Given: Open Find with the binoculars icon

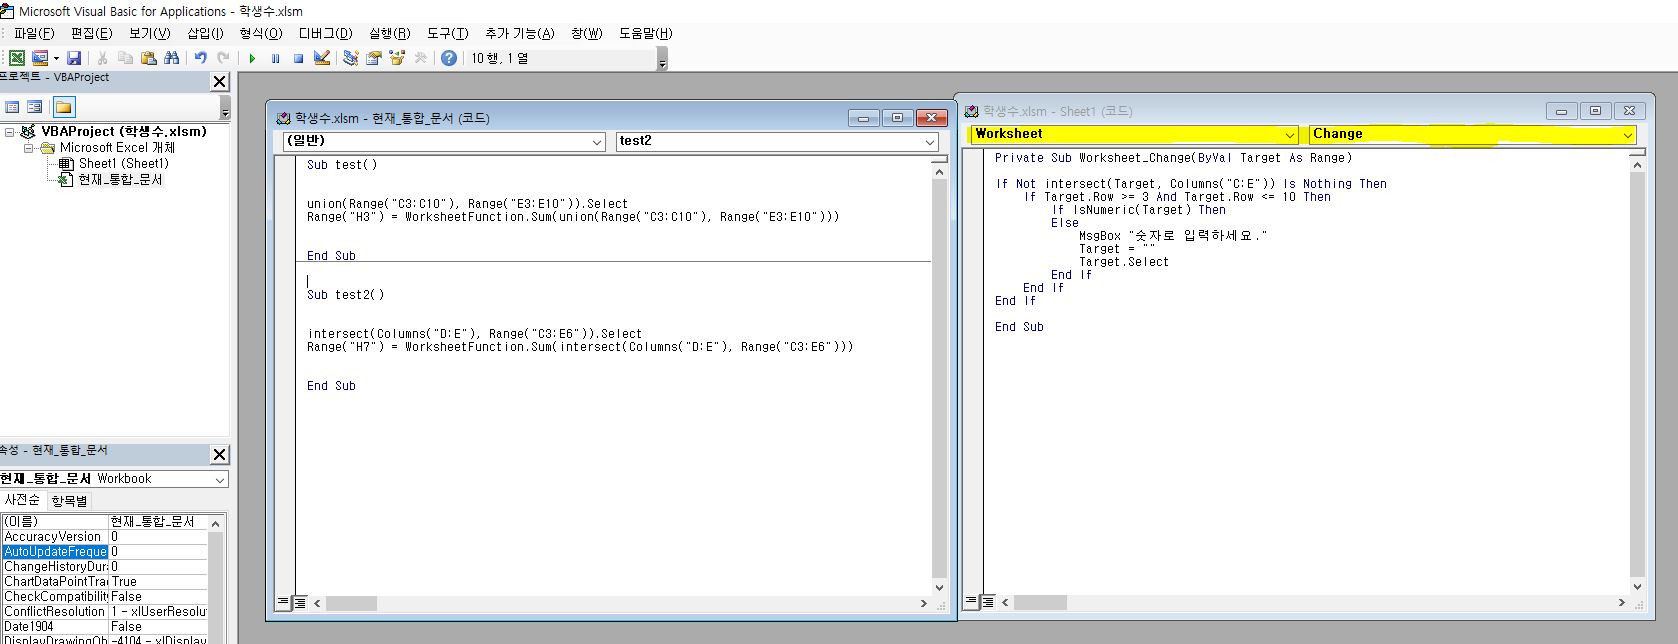Looking at the screenshot, I should (x=172, y=58).
